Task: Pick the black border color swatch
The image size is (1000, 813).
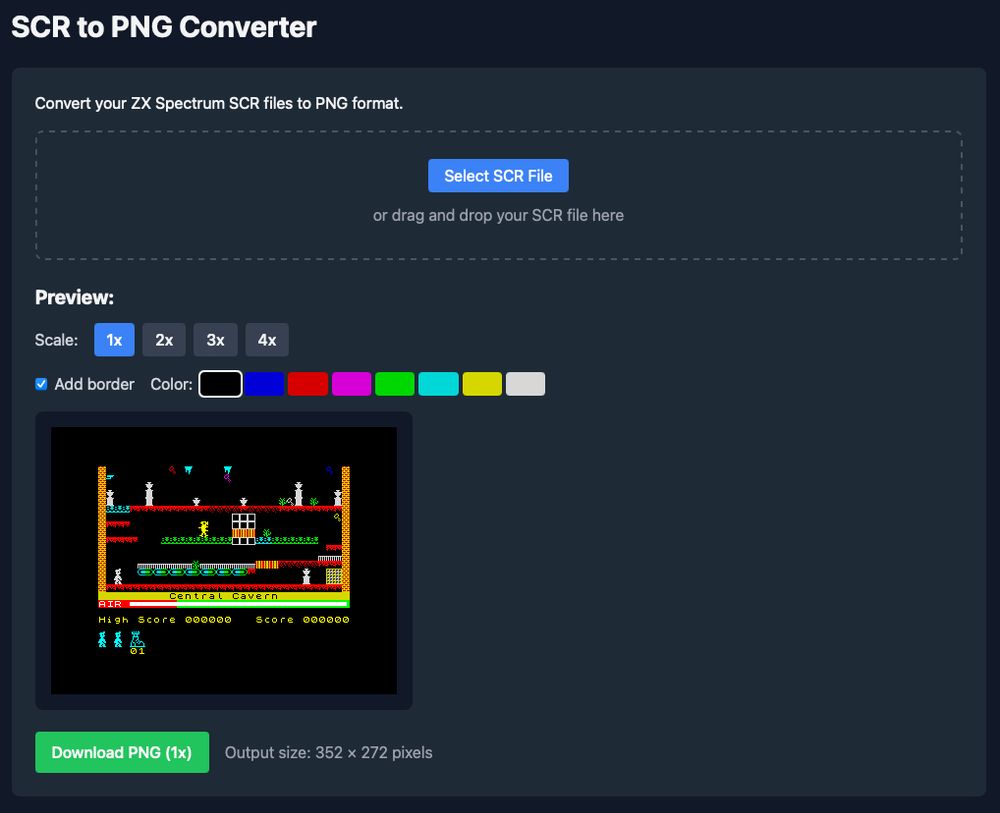Action: click(x=221, y=384)
